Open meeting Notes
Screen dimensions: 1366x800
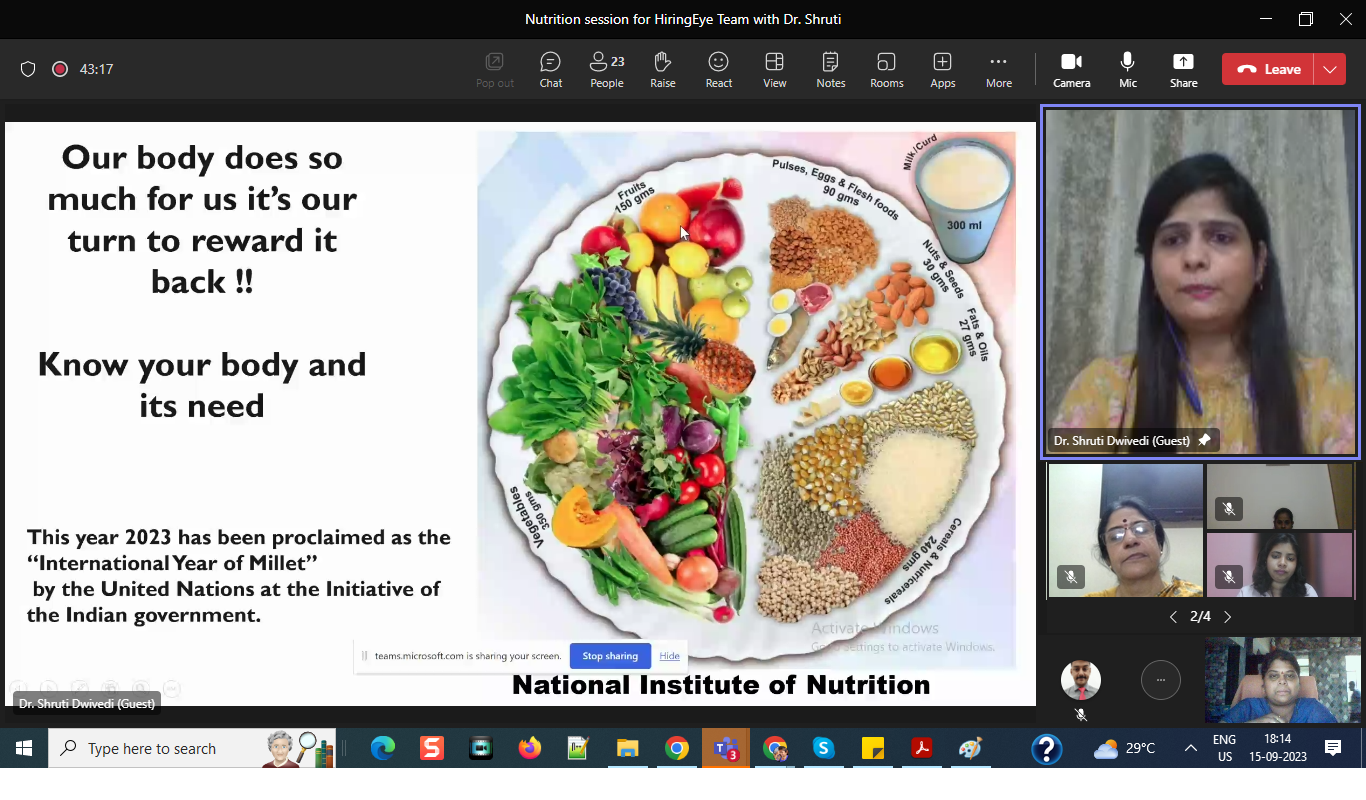pos(830,70)
